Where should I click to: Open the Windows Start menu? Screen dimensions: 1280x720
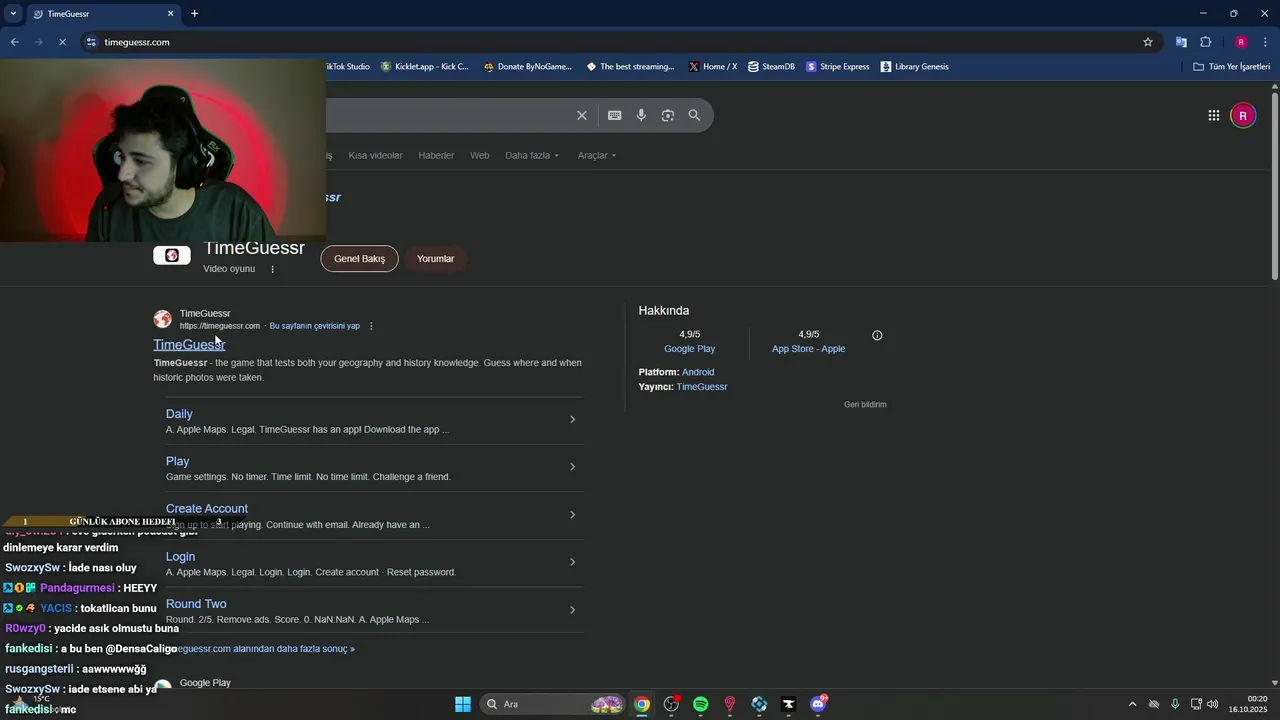point(462,704)
